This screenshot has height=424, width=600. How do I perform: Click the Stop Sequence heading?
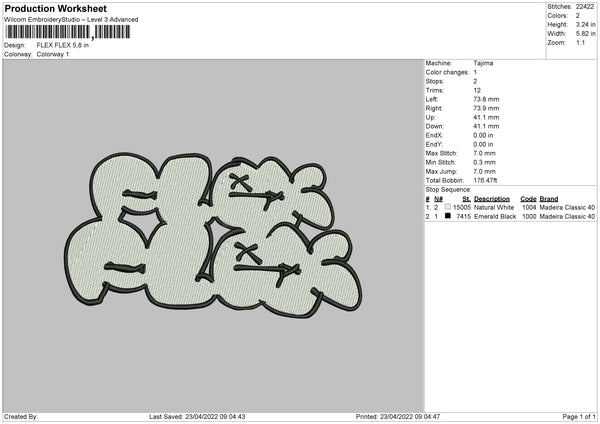coord(448,190)
